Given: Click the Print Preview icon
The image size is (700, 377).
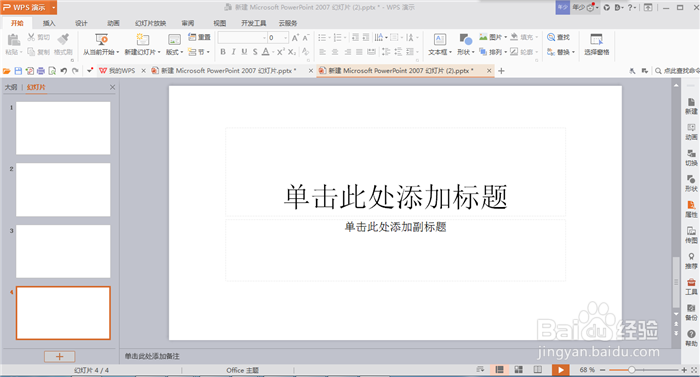Looking at the screenshot, I should (x=52, y=71).
